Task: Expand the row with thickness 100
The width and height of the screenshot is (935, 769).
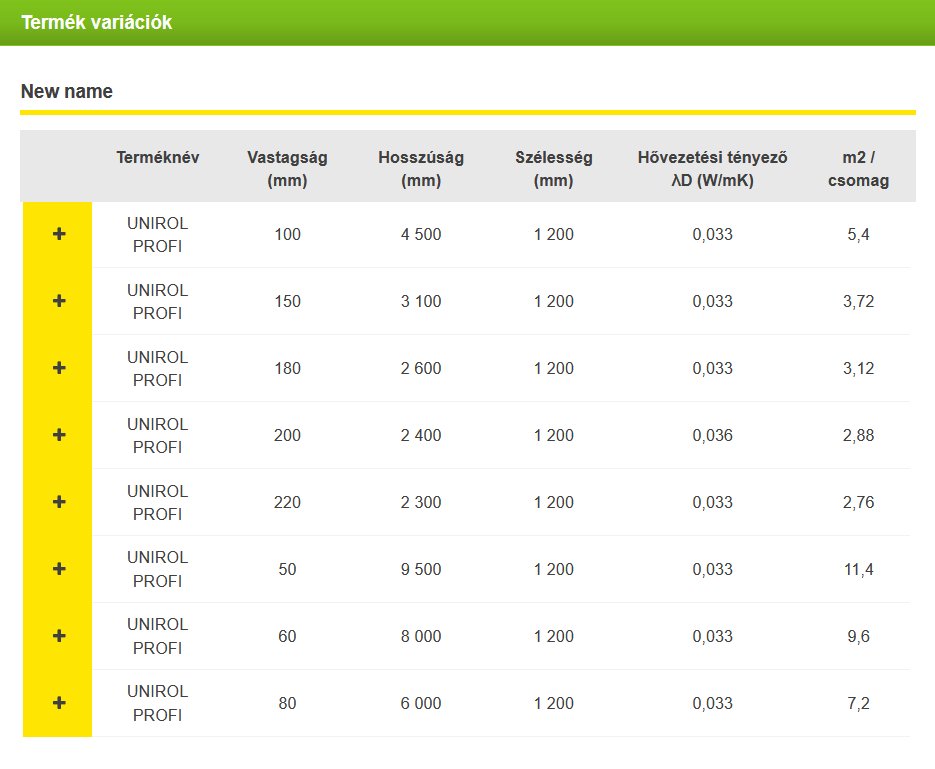Action: (x=58, y=234)
